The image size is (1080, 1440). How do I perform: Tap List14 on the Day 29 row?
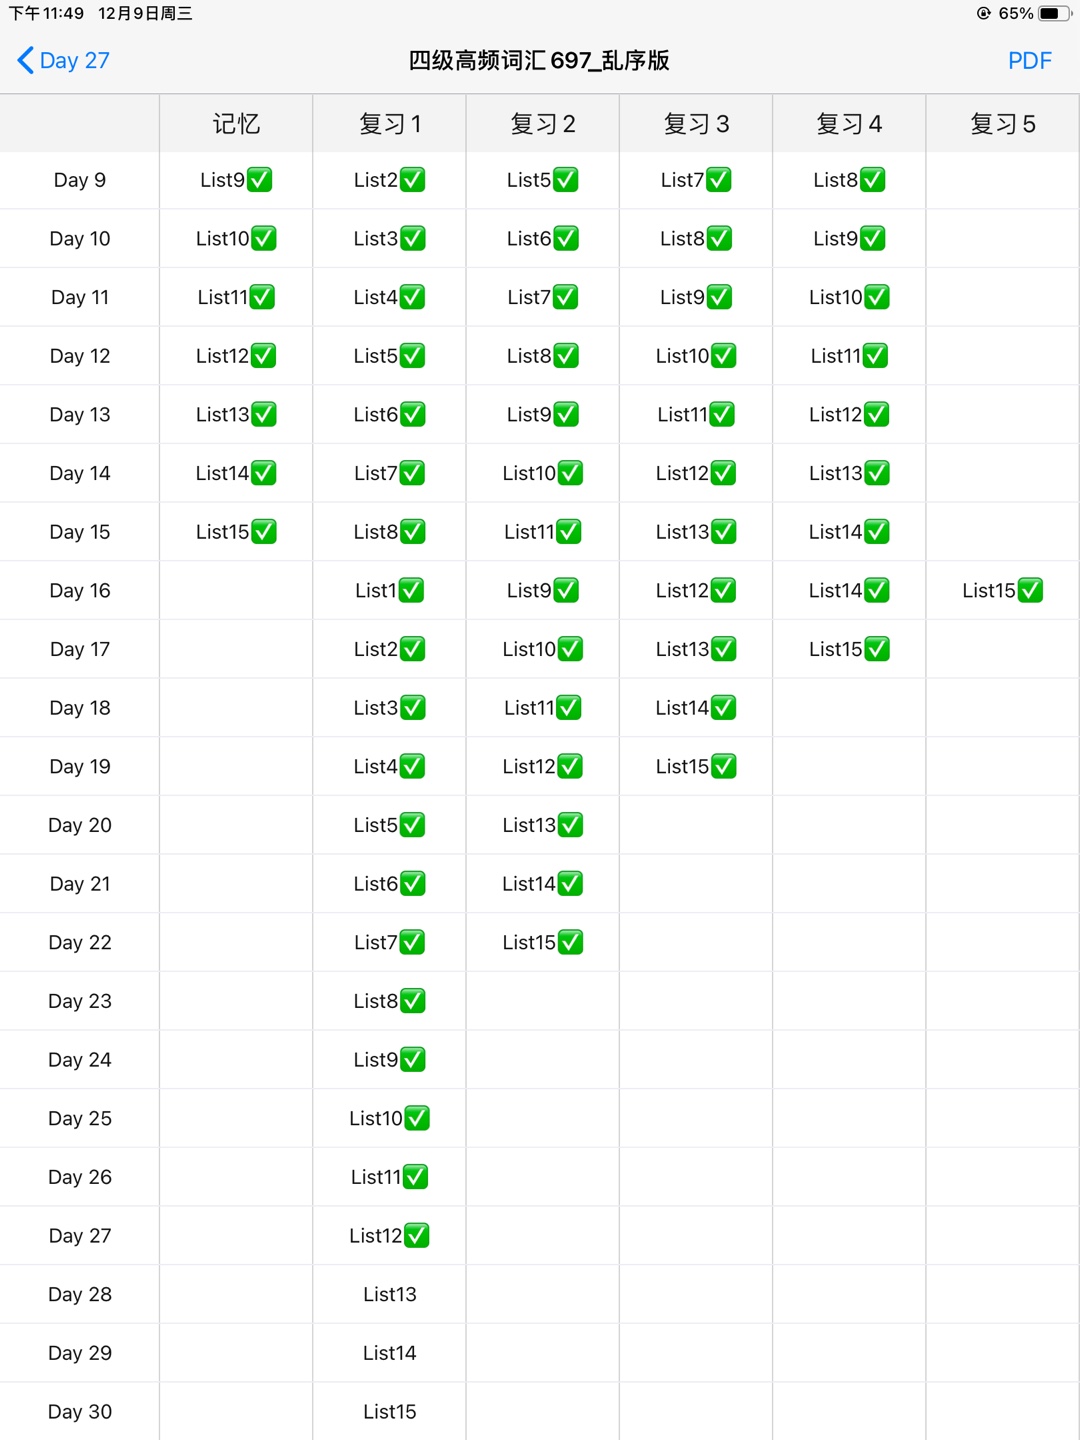point(389,1353)
